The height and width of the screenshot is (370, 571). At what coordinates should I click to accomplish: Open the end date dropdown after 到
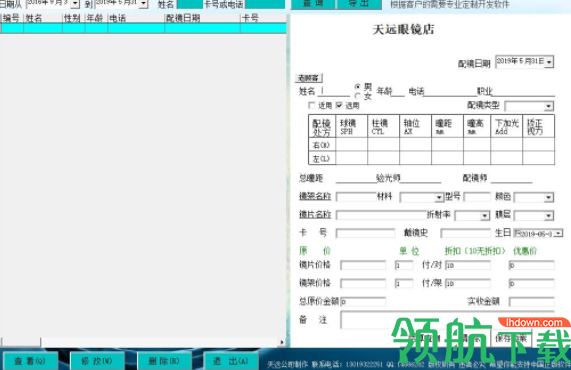coord(143,4)
